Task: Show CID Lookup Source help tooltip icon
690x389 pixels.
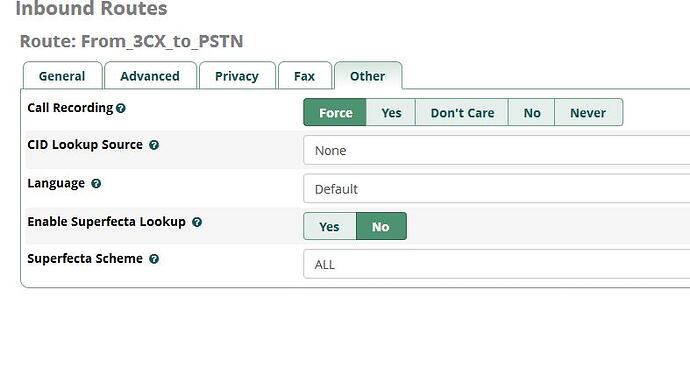Action: pyautogui.click(x=154, y=145)
